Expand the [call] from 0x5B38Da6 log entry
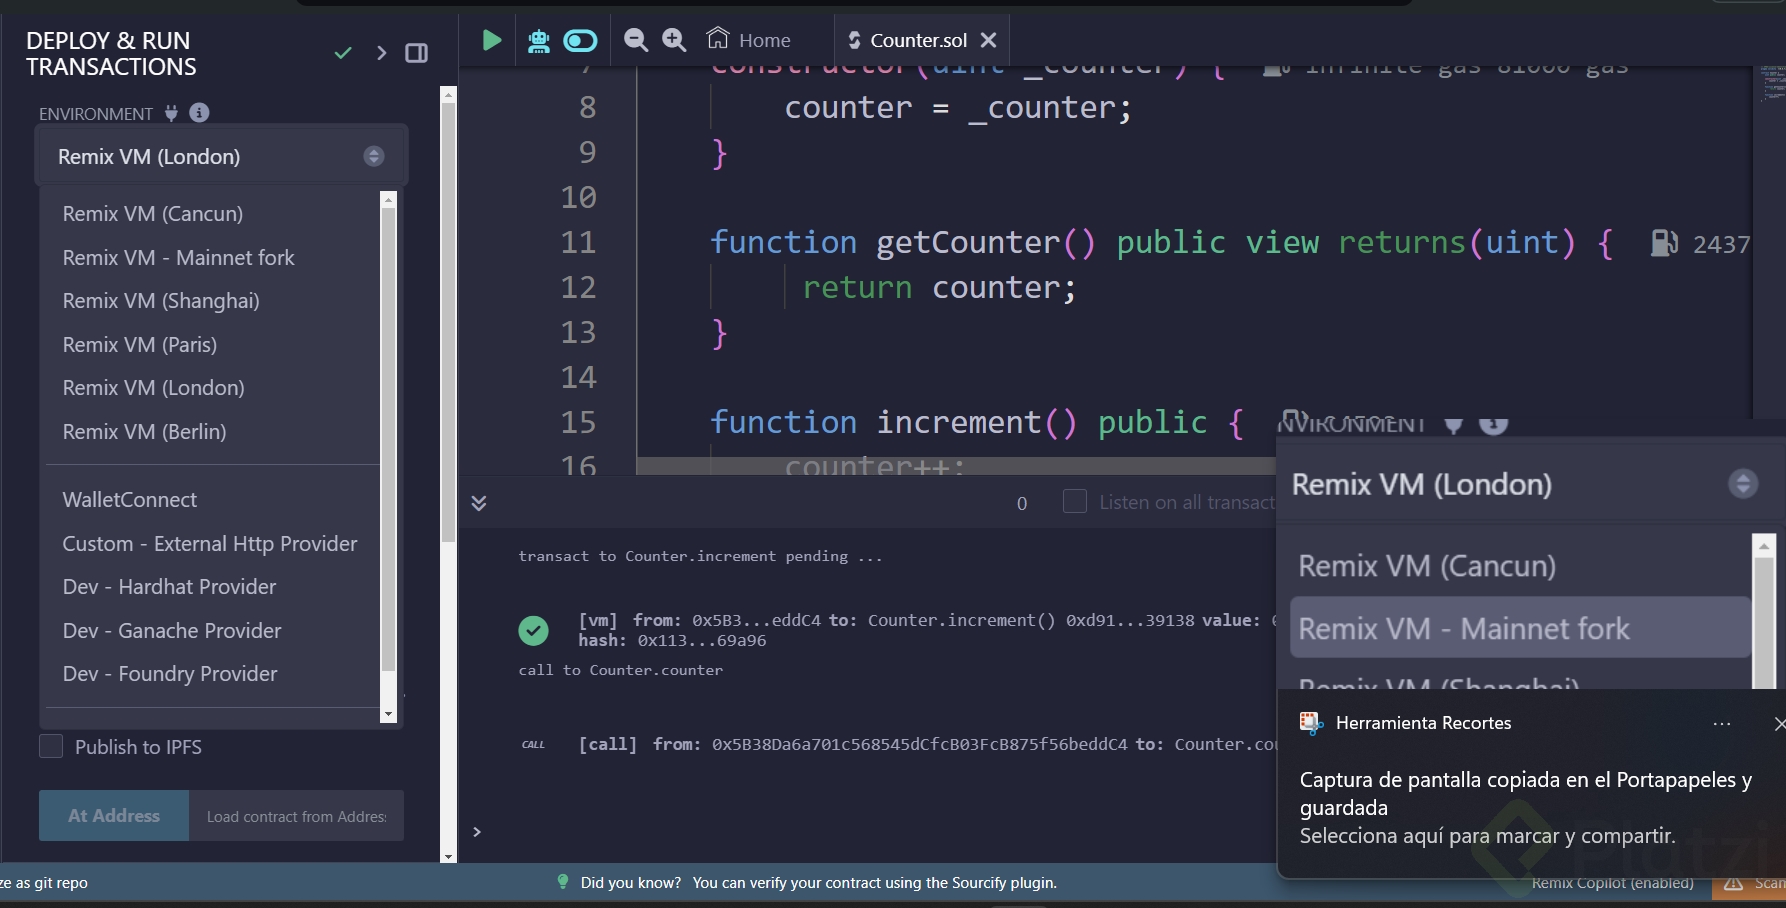1786x908 pixels. 927,744
